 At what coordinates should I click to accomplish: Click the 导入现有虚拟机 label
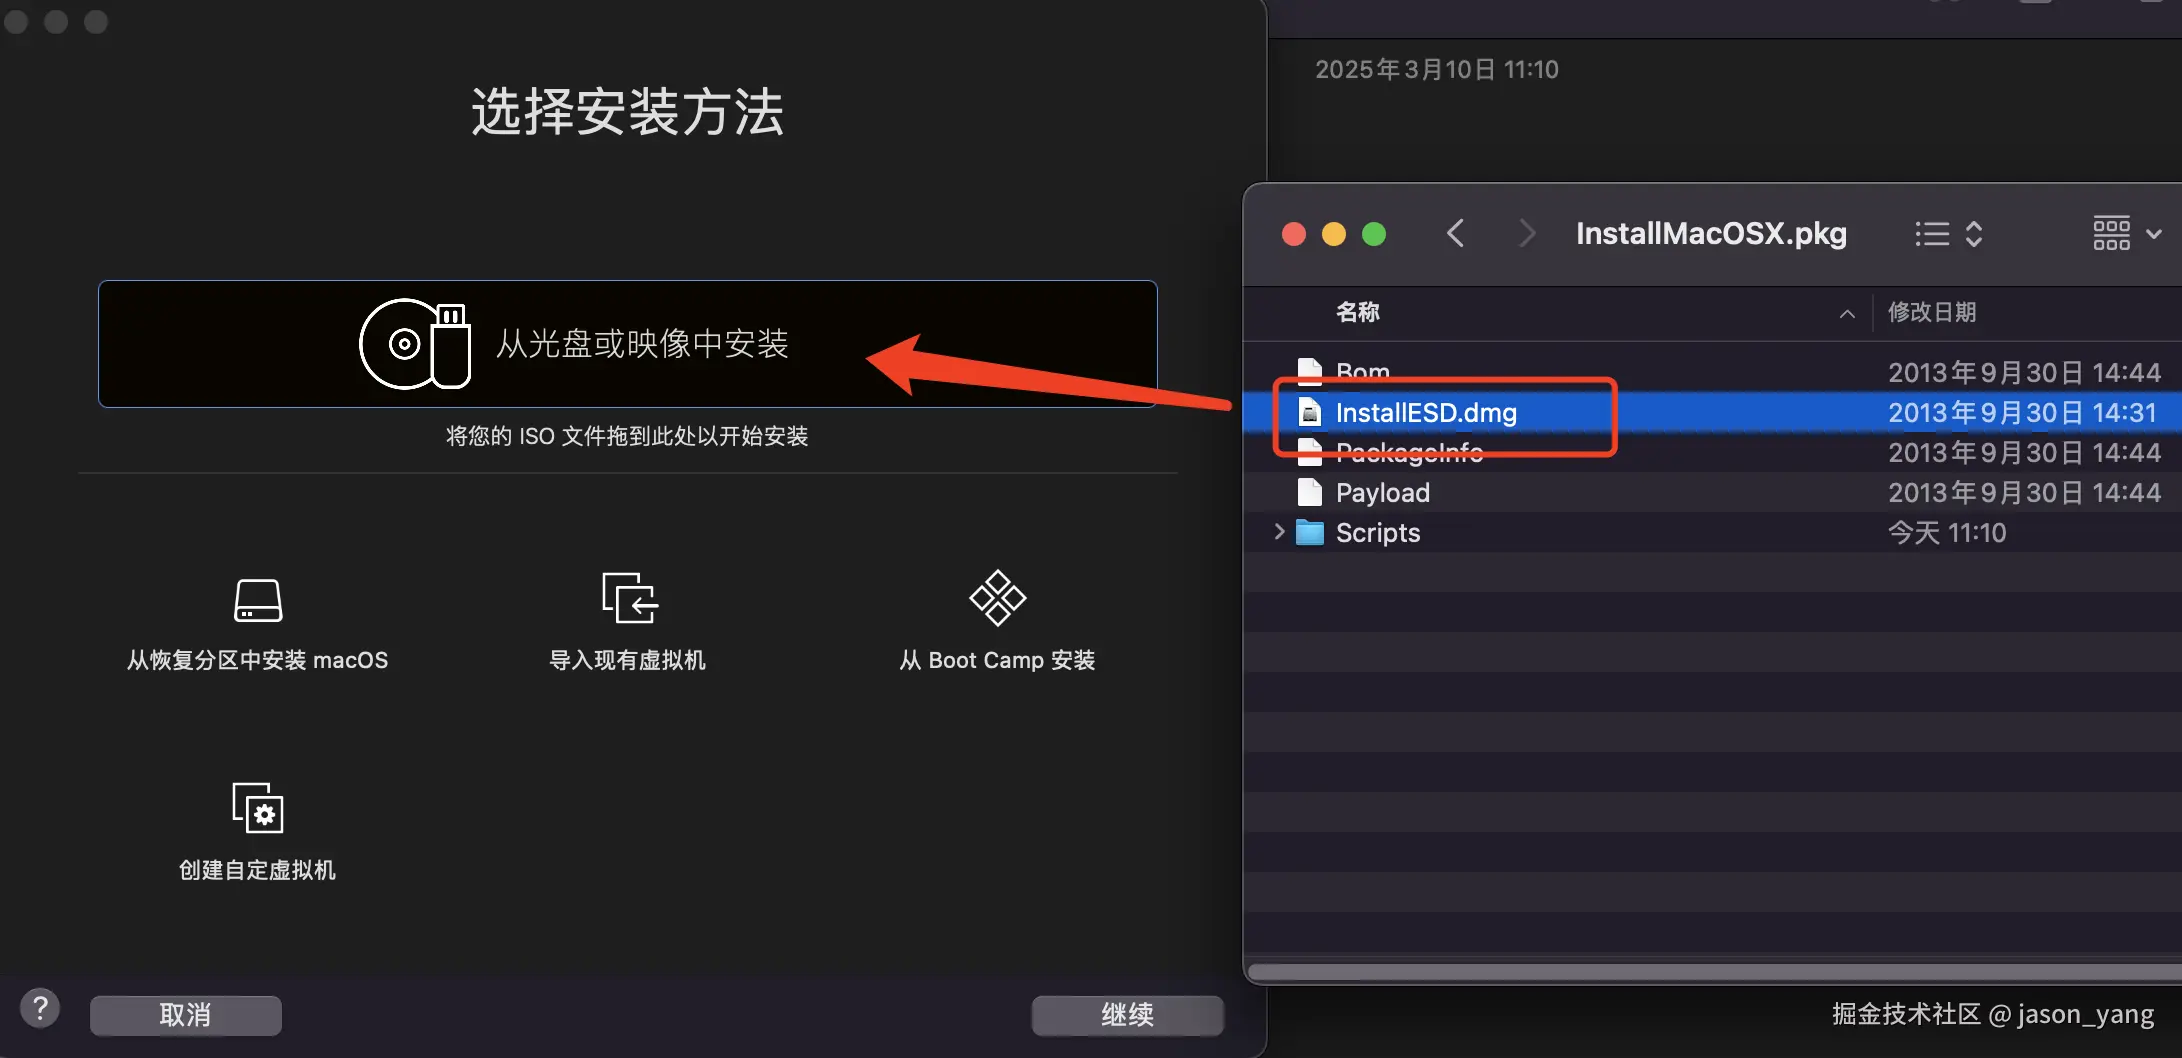pos(628,660)
